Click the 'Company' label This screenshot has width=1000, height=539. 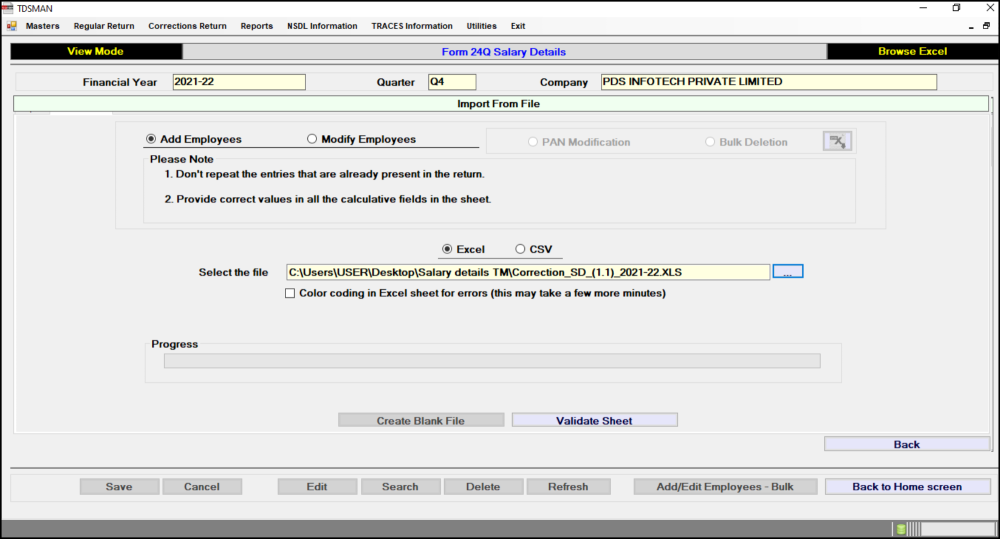click(564, 82)
